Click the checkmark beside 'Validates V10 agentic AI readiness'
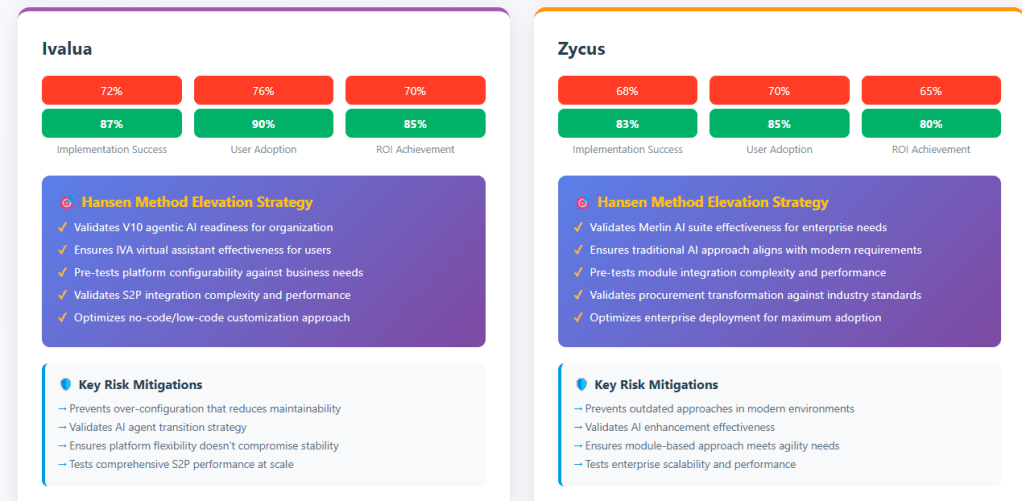 tap(62, 228)
